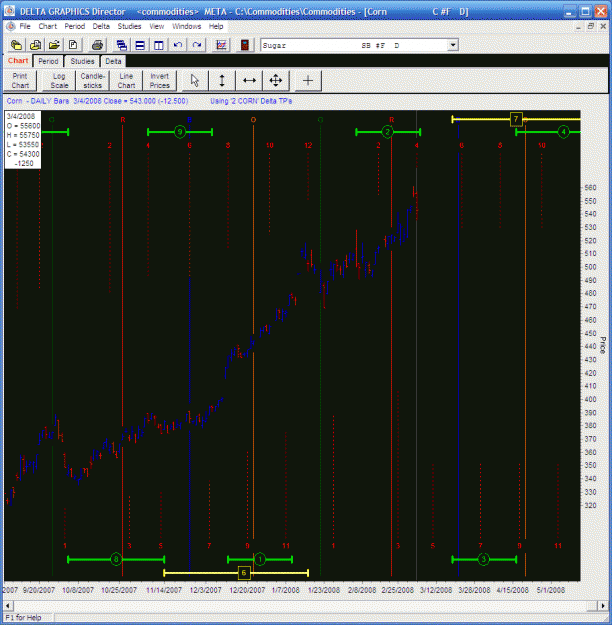Click the green circled 1 cycle marker
Screen dimensions: 612x625
[x=260, y=559]
